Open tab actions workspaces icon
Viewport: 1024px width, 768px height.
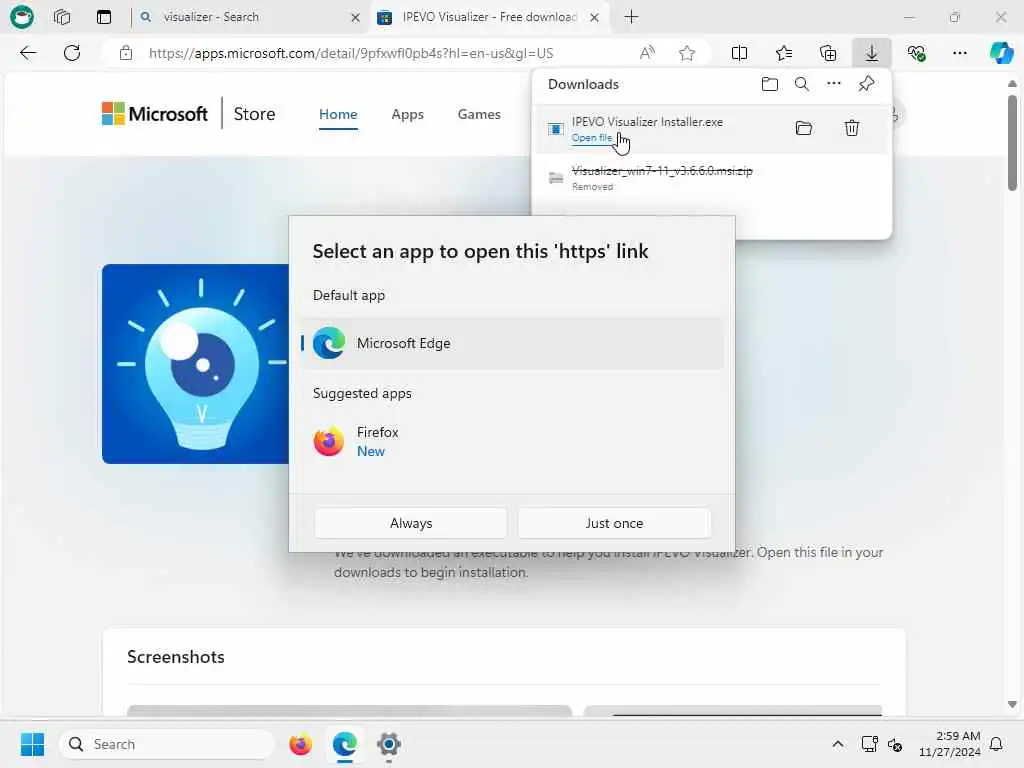pos(62,17)
